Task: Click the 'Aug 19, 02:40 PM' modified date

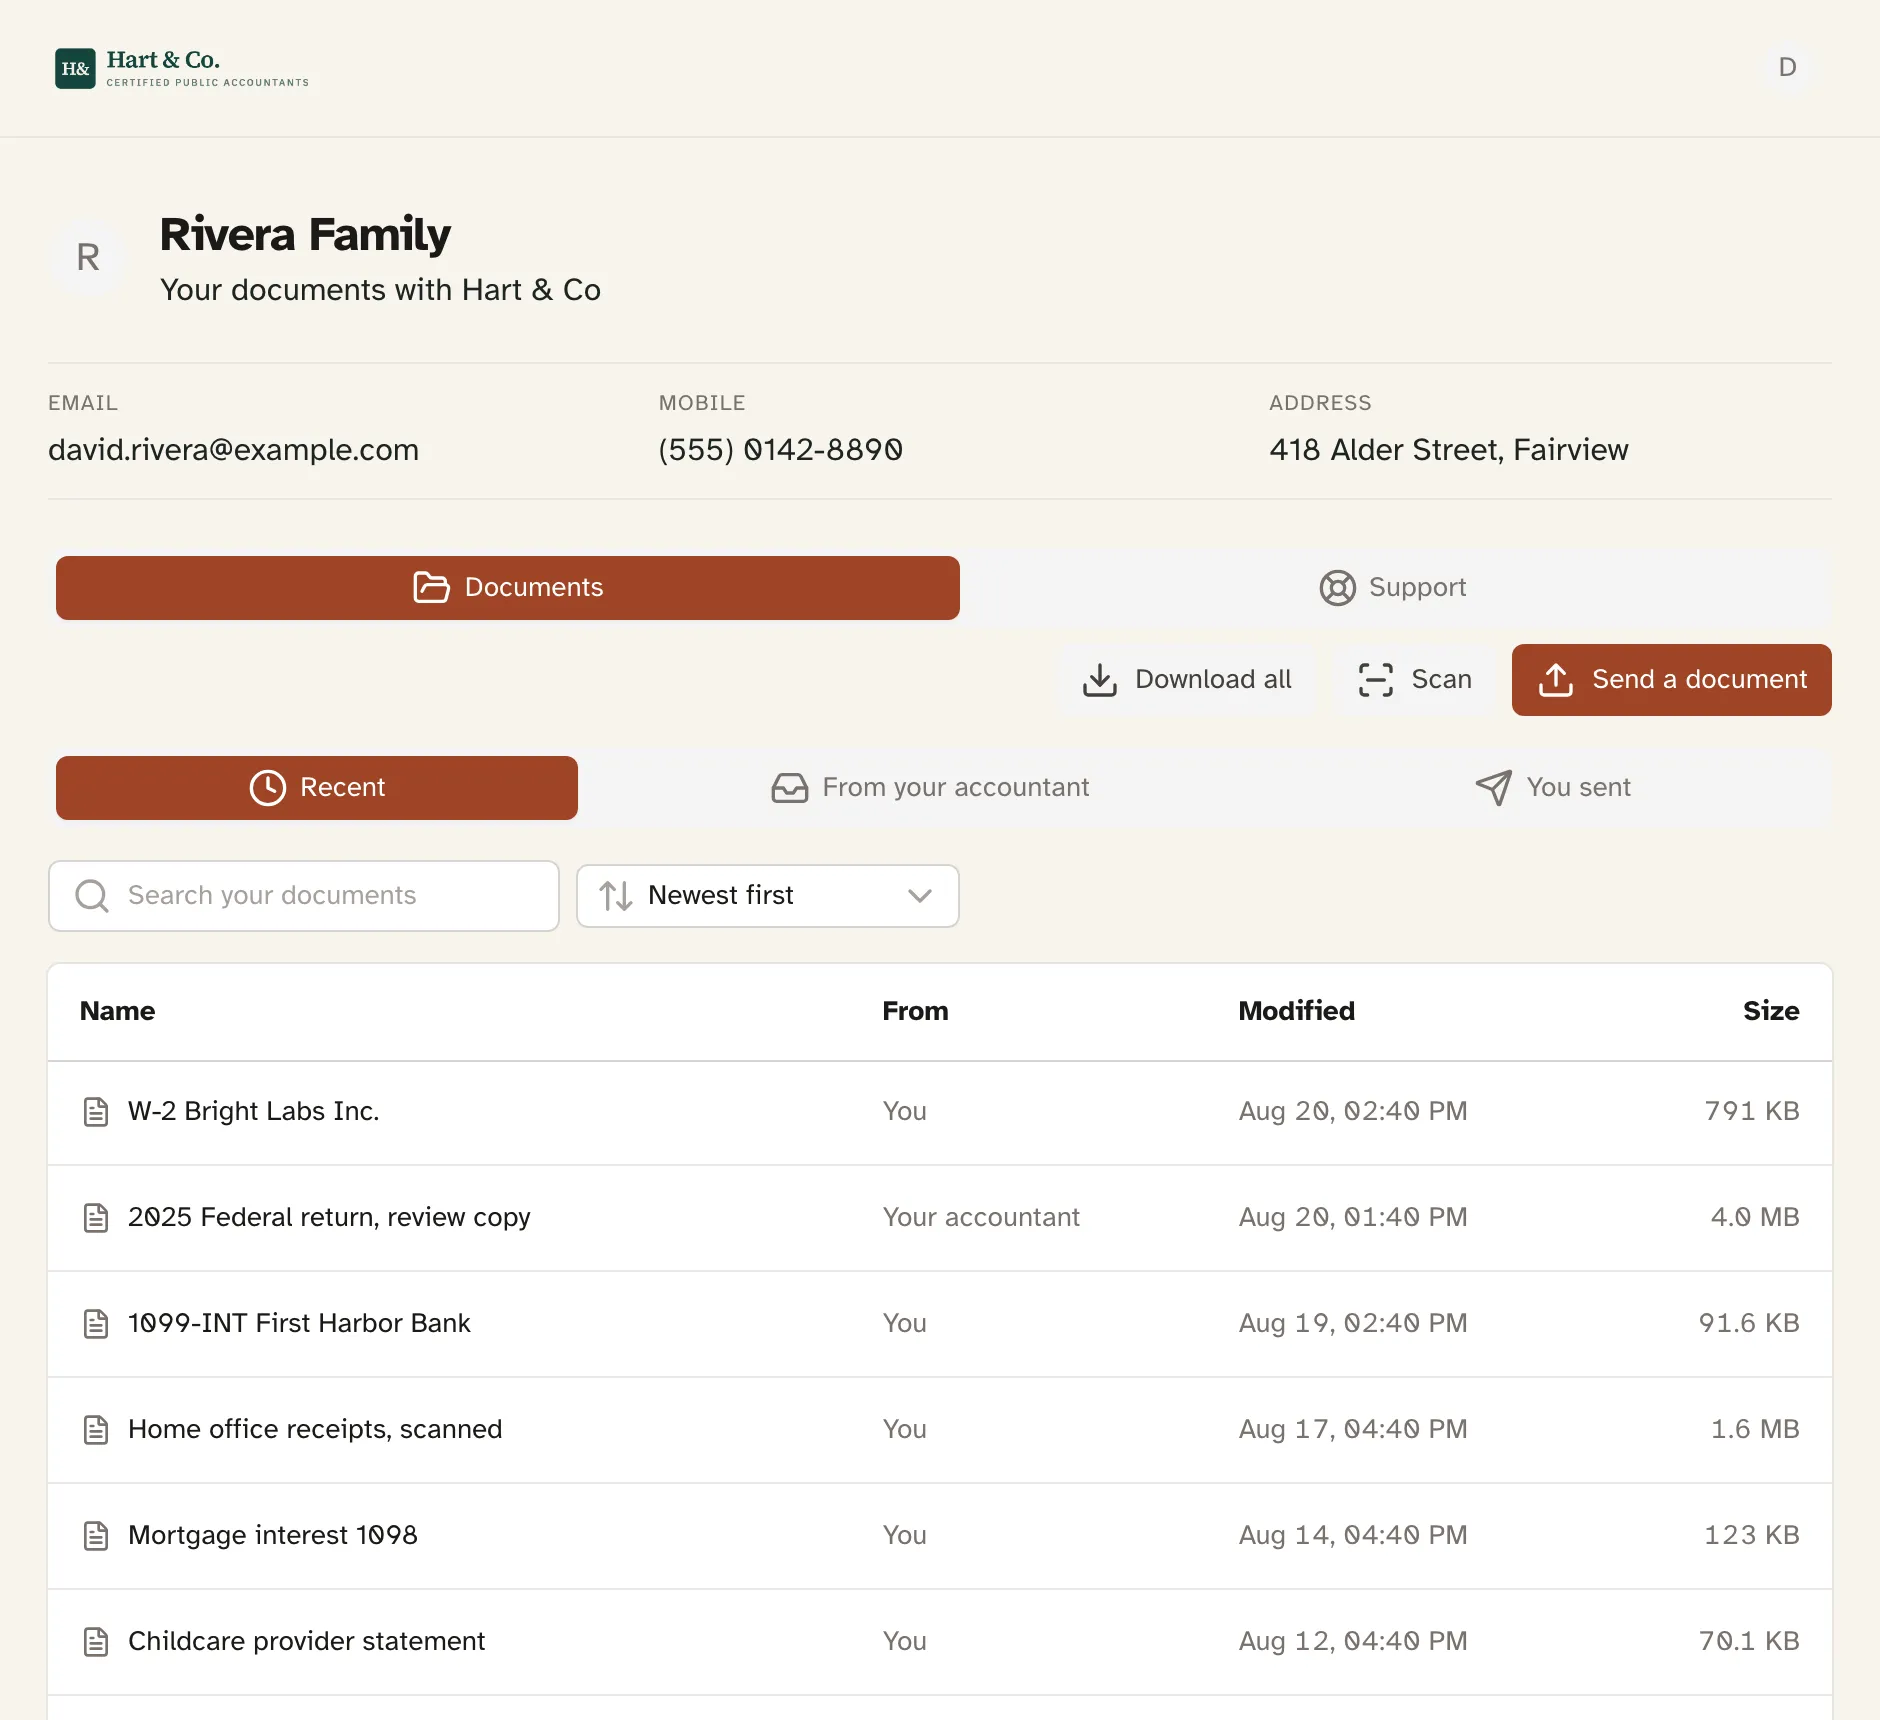Action: 1353,1324
